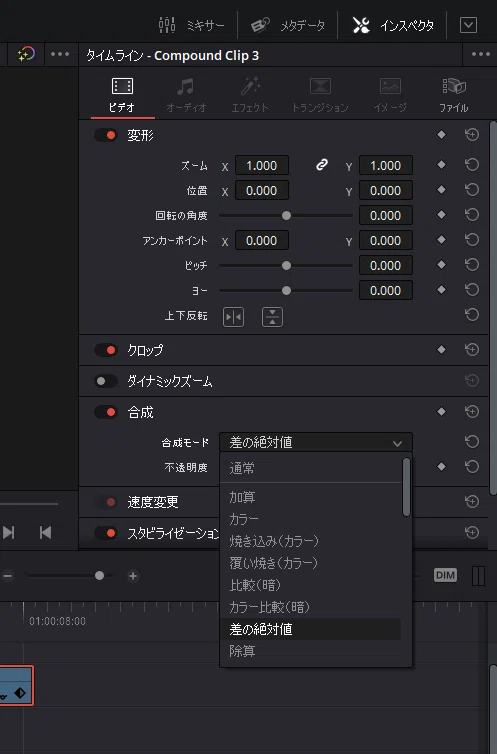Click the アンカーポイント X value field
Viewport: 497px width, 754px height.
tap(261, 240)
